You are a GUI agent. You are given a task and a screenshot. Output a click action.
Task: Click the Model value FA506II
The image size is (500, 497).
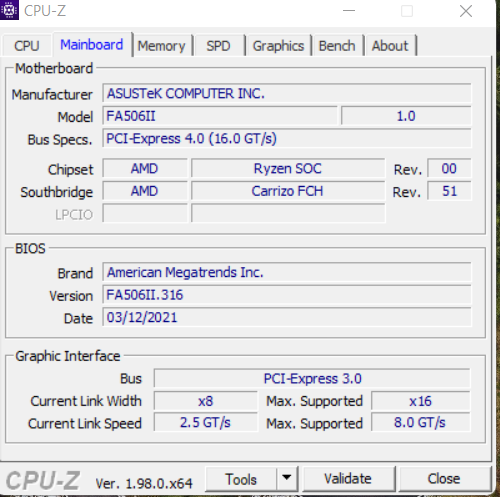point(220,116)
